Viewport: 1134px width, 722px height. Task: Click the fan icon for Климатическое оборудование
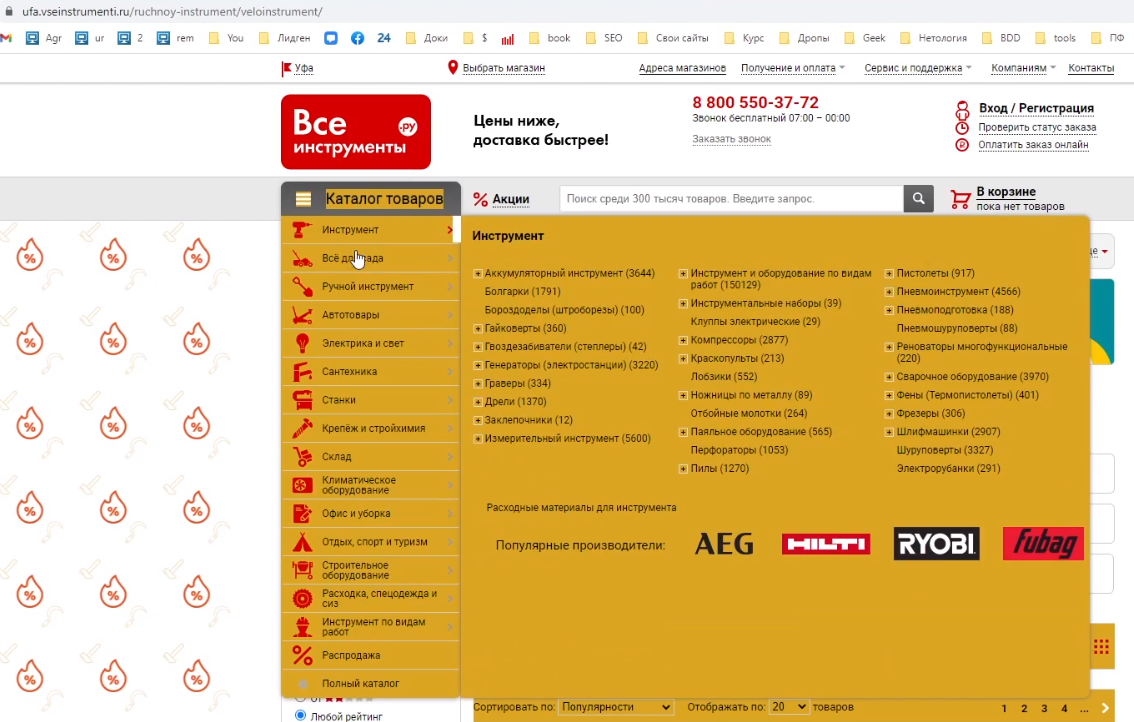click(x=302, y=485)
